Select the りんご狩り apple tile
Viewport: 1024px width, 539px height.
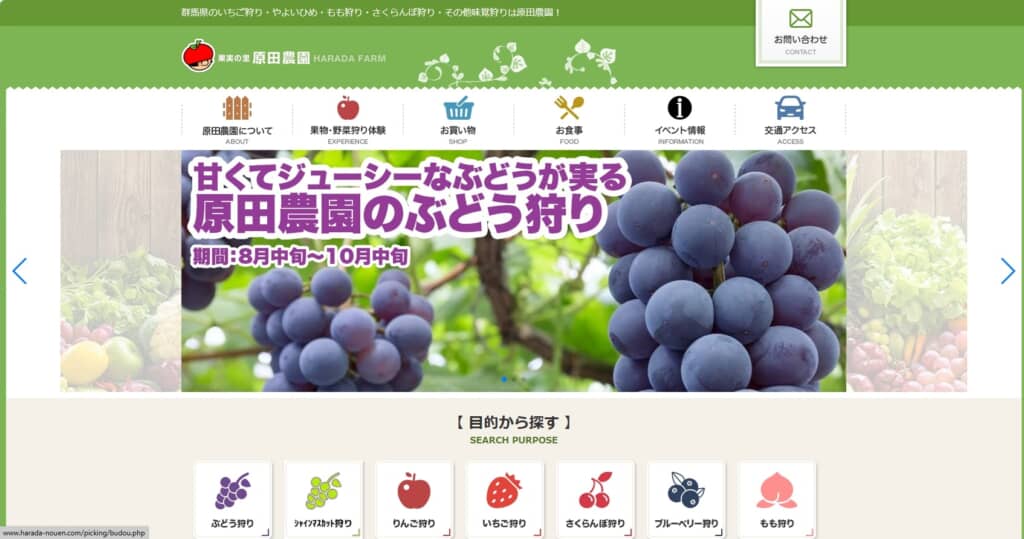point(414,500)
